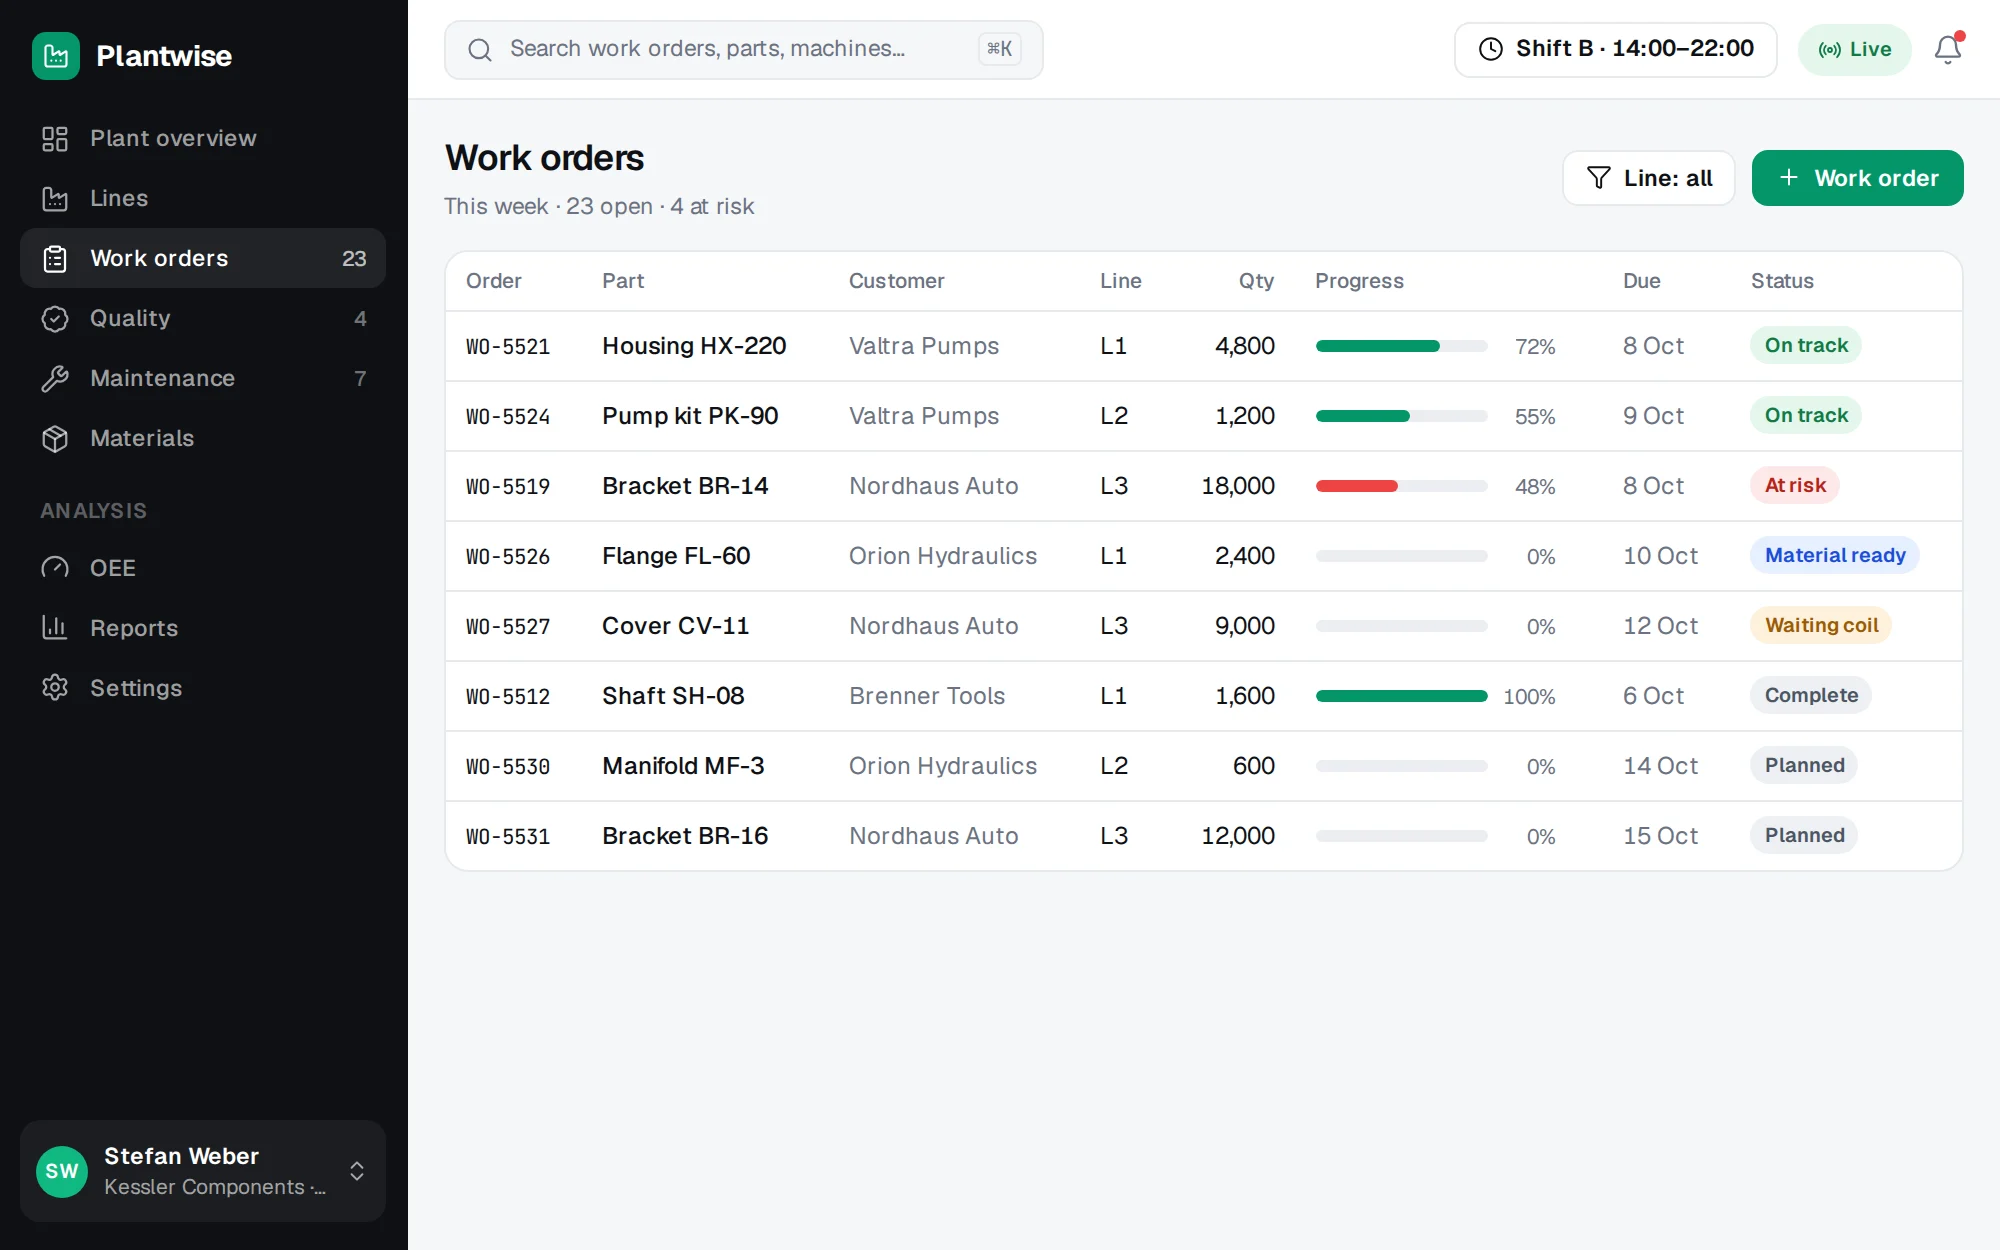This screenshot has height=1250, width=2000.
Task: Select Flange FL-60 part
Action: click(676, 556)
